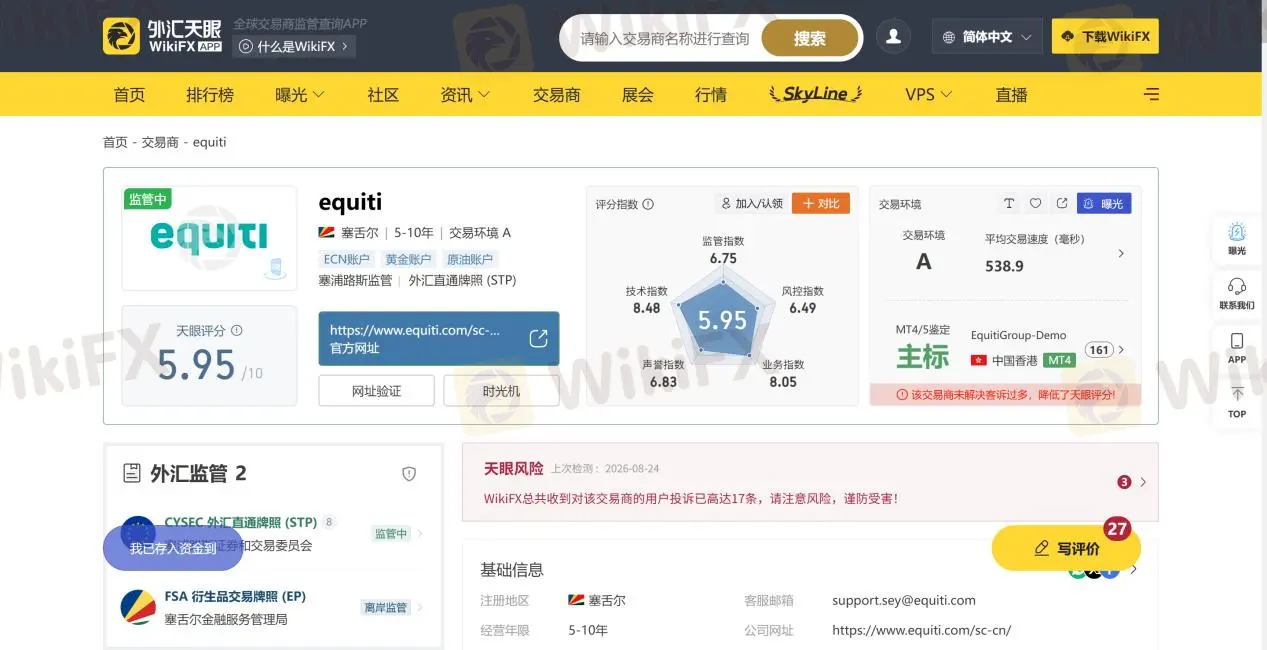1267x650 pixels.
Task: Click the 监管中 status tag on CYSEC row
Action: point(391,534)
